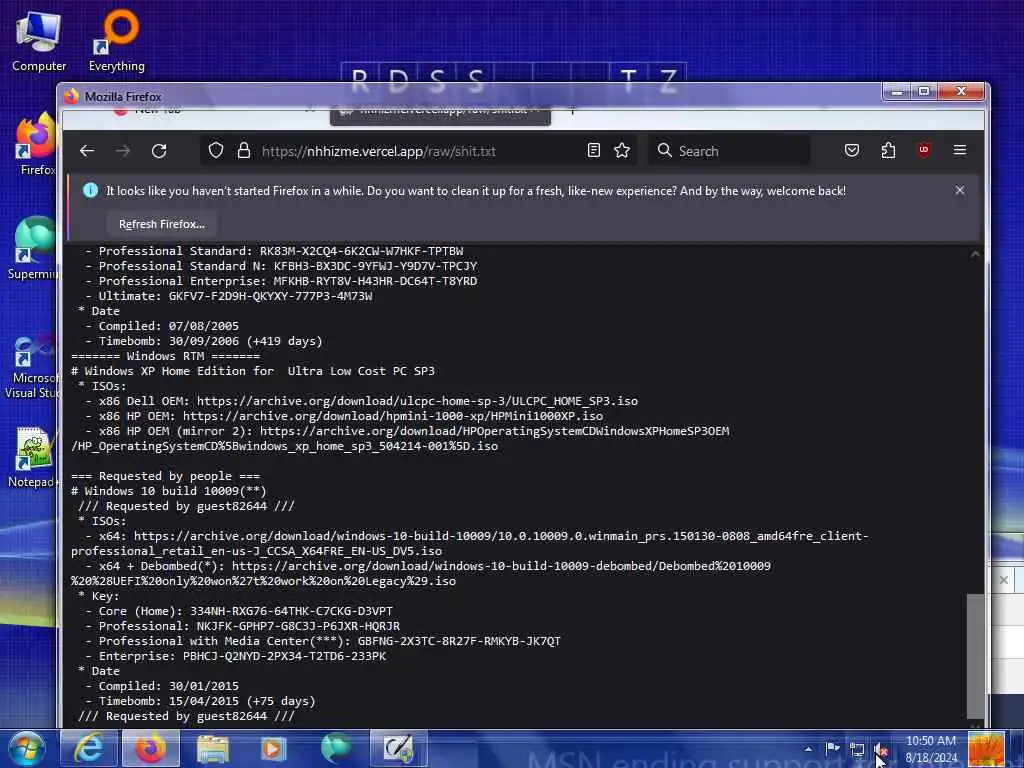The width and height of the screenshot is (1024, 768).
Task: Click the "=== Requested by people ===" heading
Action: click(165, 476)
